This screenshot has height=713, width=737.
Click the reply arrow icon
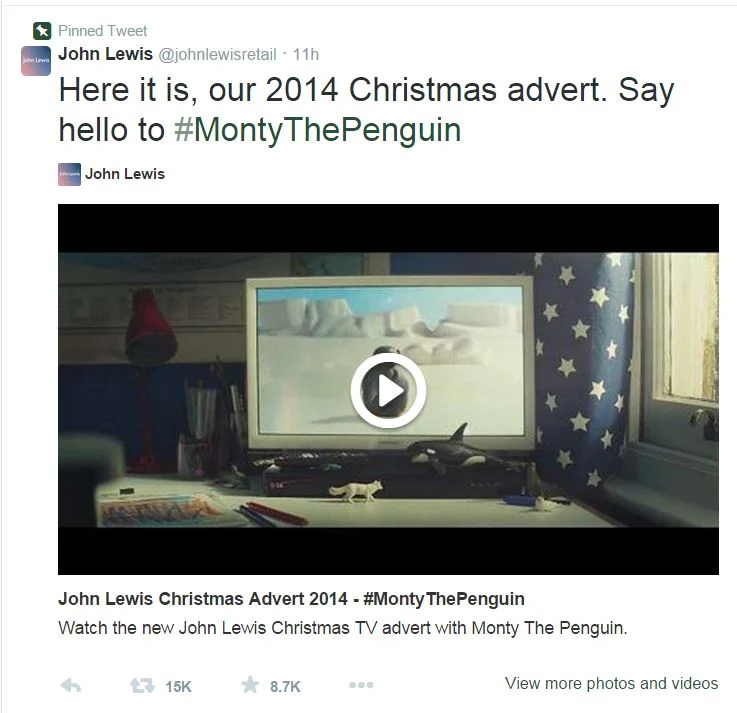pos(71,686)
